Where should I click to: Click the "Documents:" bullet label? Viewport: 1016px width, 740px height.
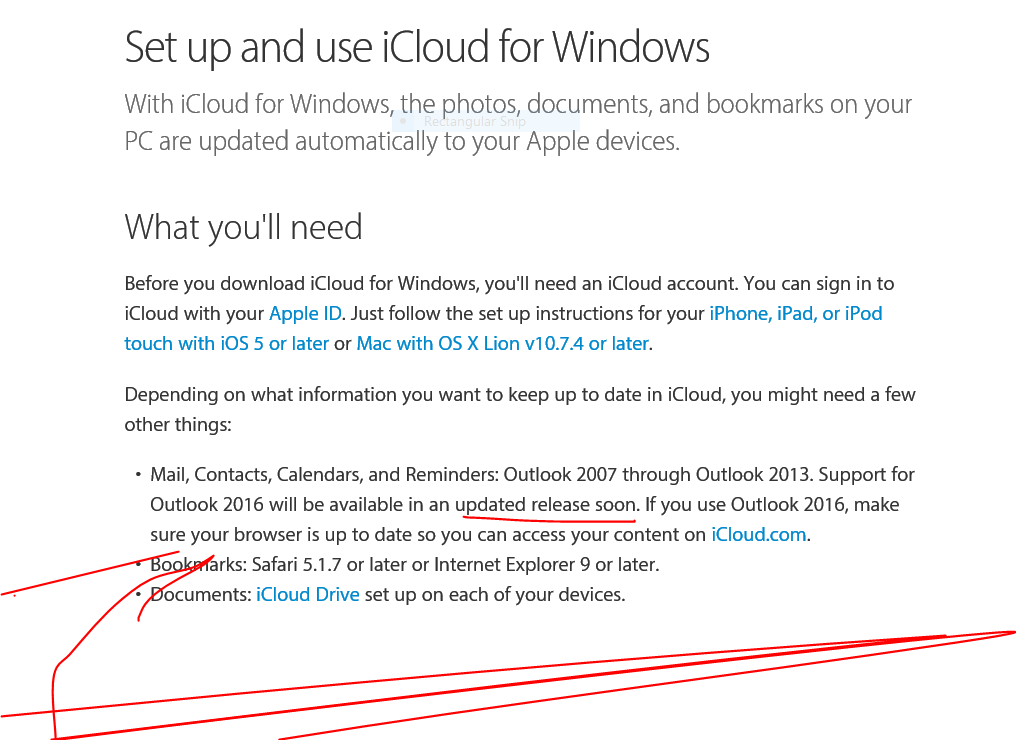tap(201, 594)
